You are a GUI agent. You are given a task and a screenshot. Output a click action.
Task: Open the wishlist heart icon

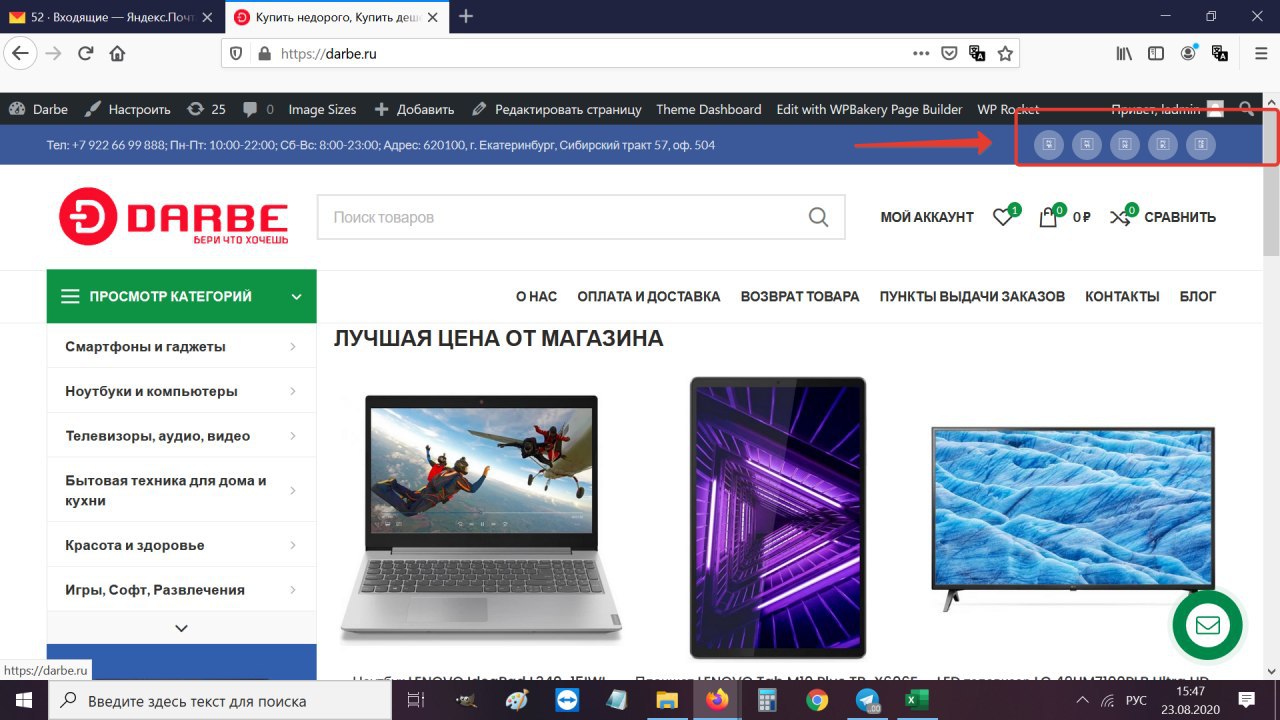1002,217
